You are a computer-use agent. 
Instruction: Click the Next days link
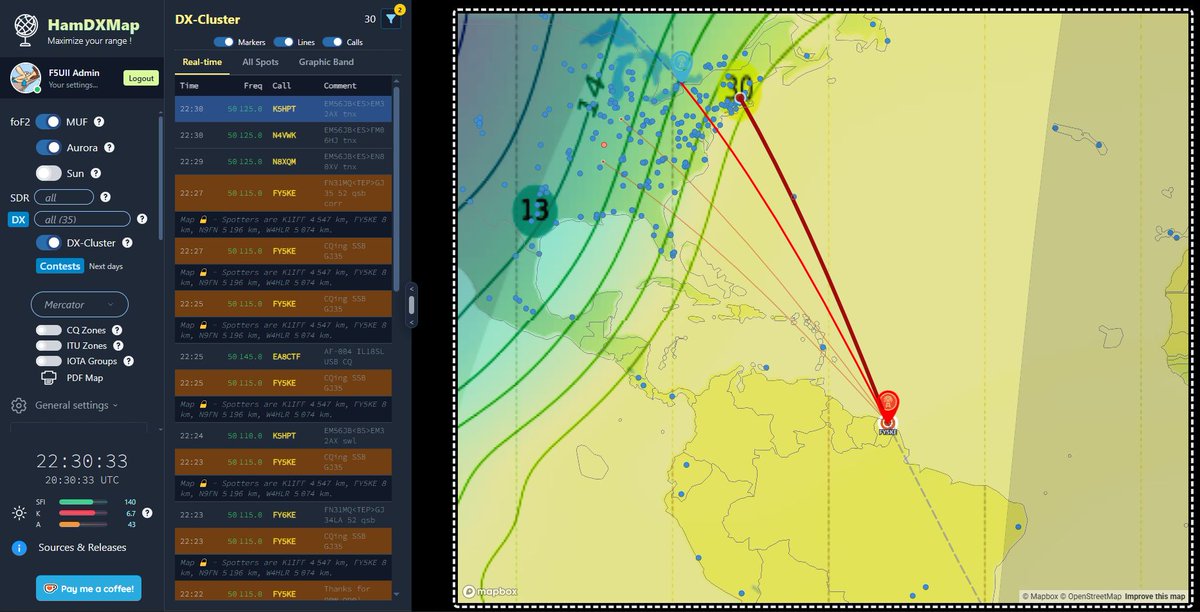[x=106, y=266]
